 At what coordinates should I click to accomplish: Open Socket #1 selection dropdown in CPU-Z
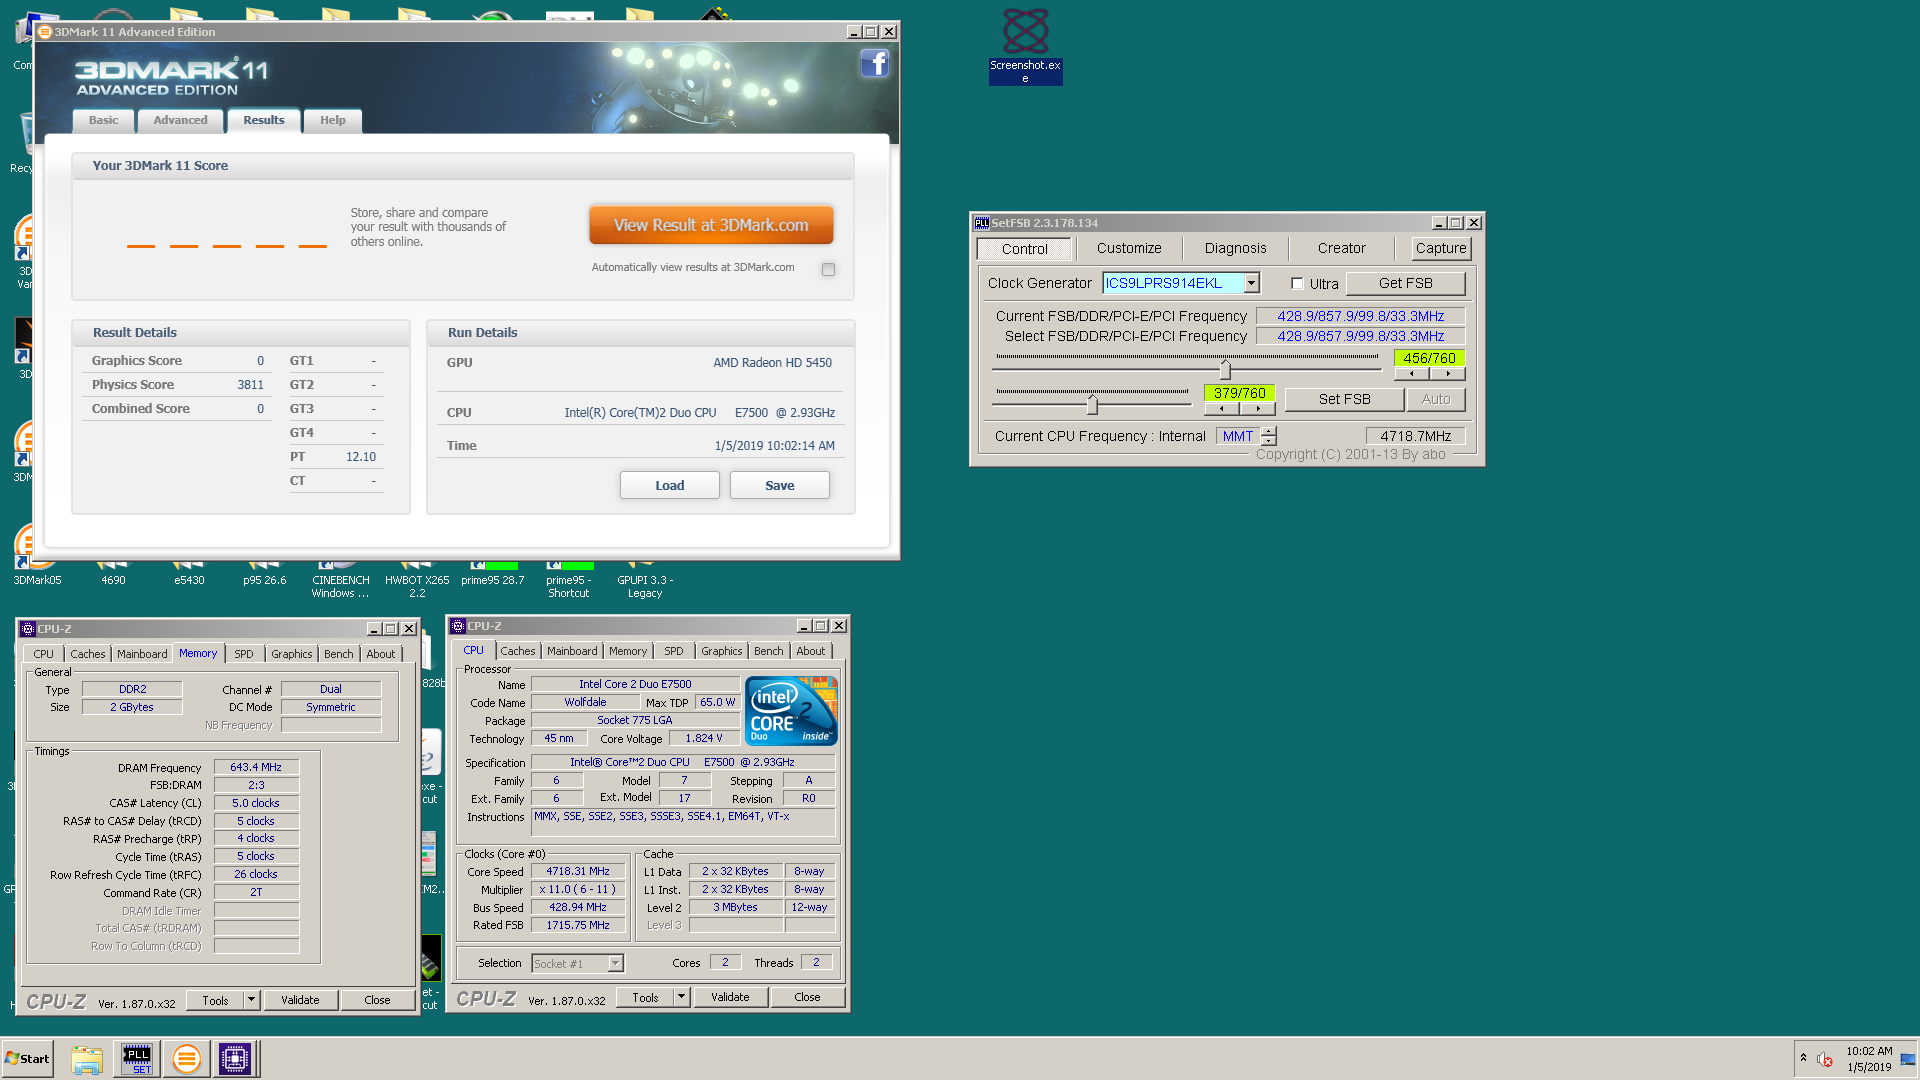click(615, 963)
